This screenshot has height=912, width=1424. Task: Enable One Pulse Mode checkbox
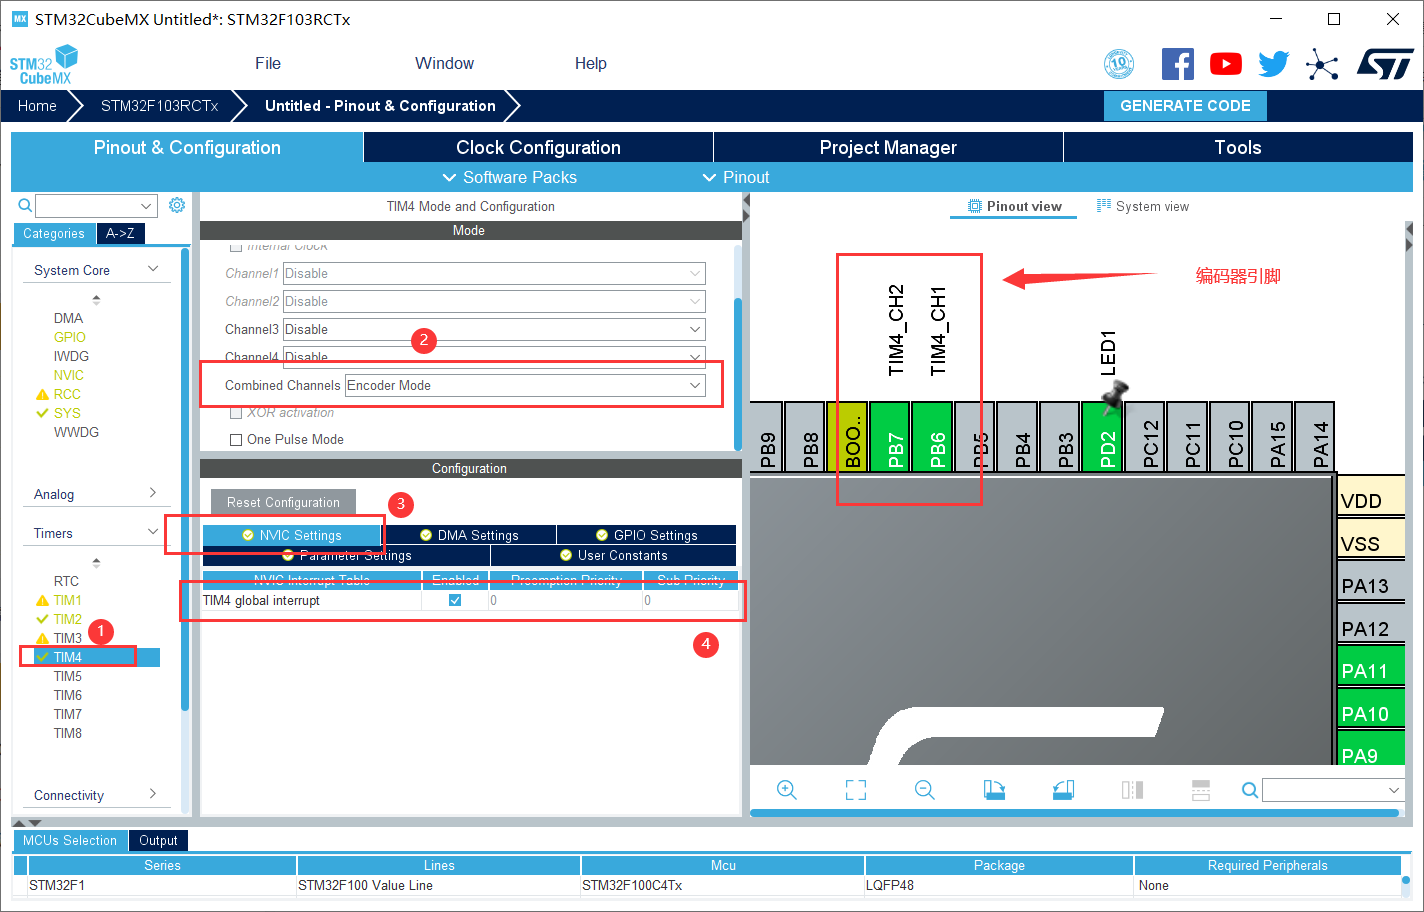point(236,439)
